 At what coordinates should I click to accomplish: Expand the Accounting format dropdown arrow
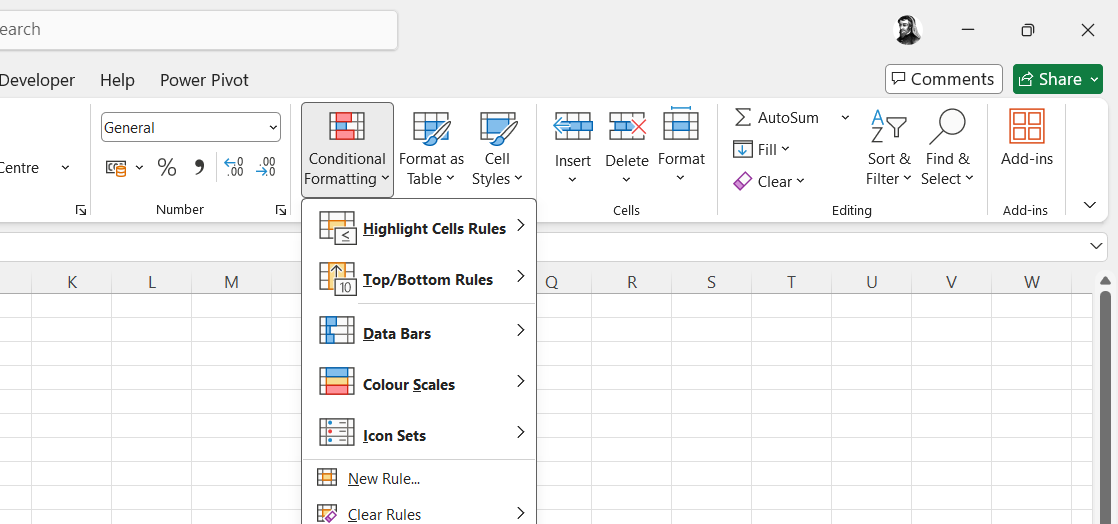140,168
